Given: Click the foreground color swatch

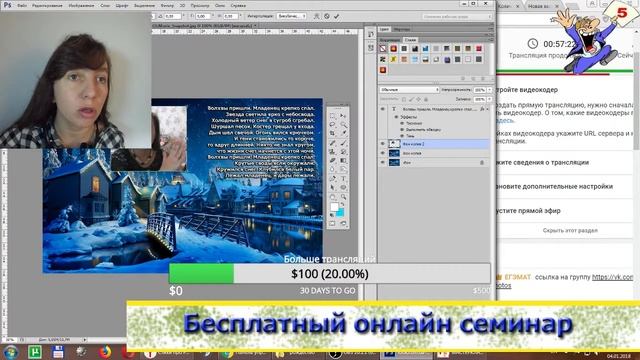Looking at the screenshot, I should (x=334, y=207).
